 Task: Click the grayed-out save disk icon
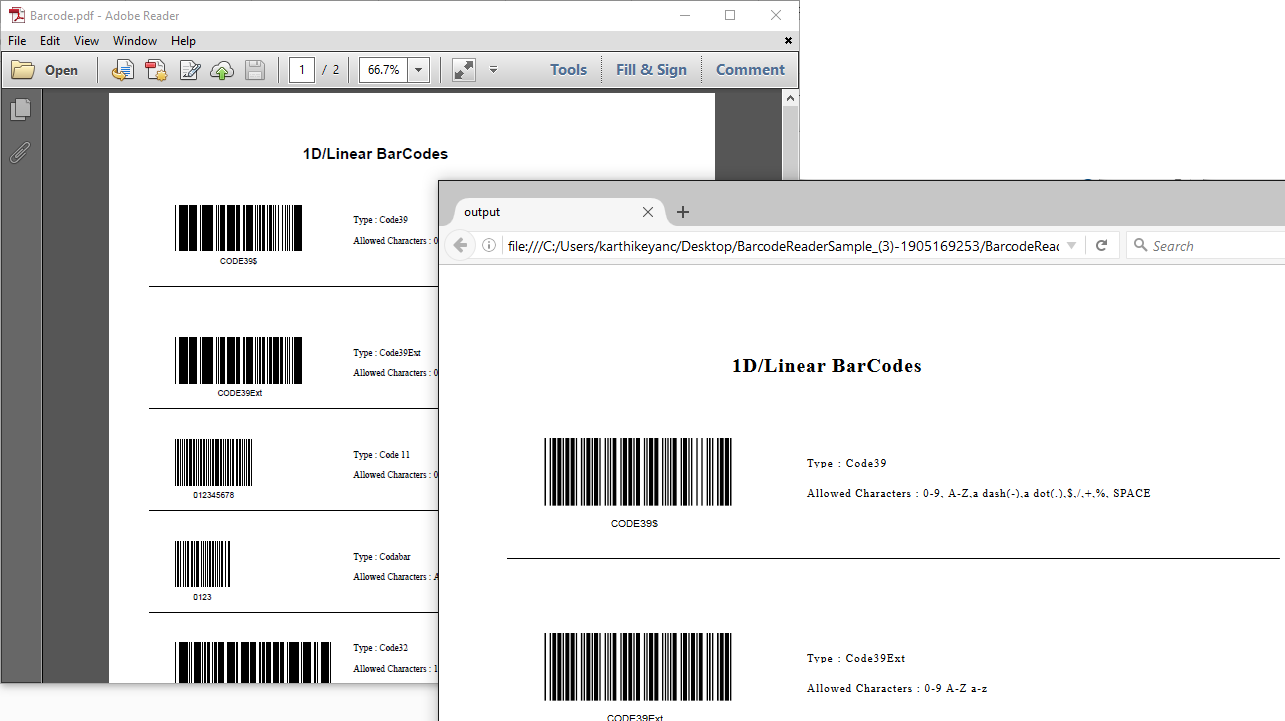[255, 70]
